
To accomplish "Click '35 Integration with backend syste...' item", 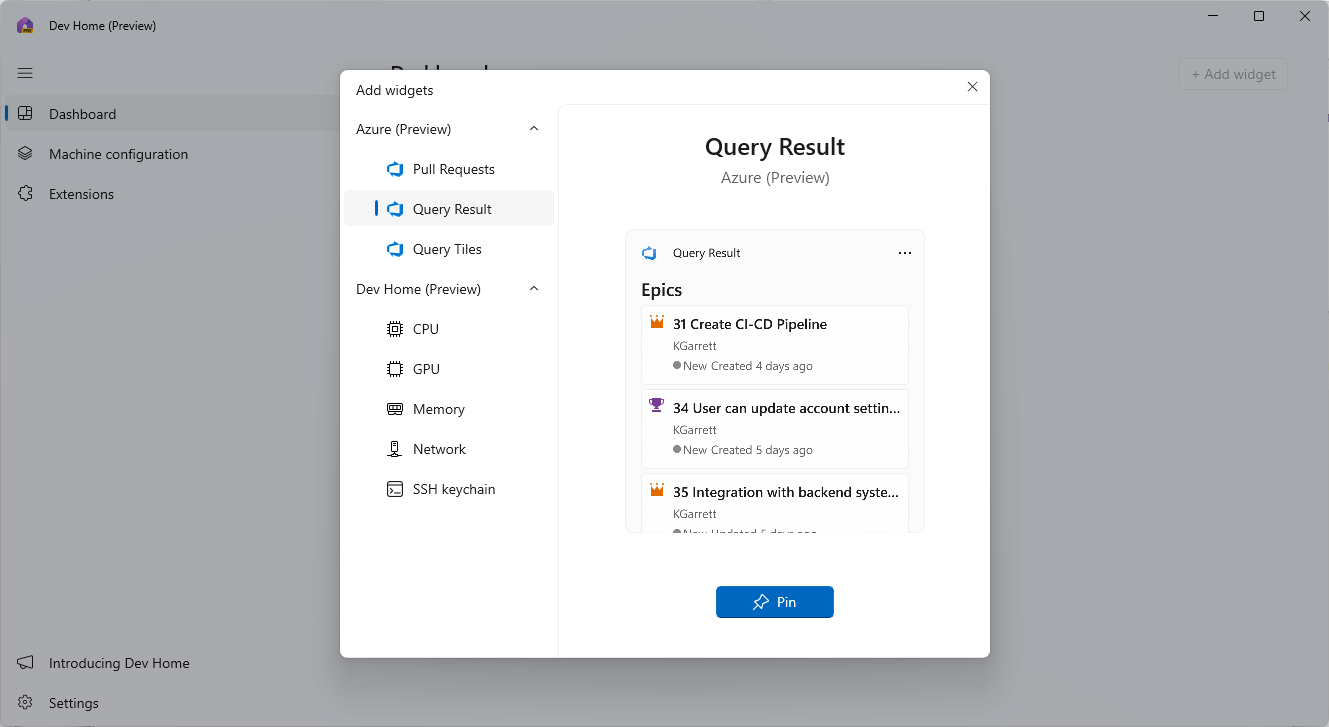I will click(x=775, y=502).
